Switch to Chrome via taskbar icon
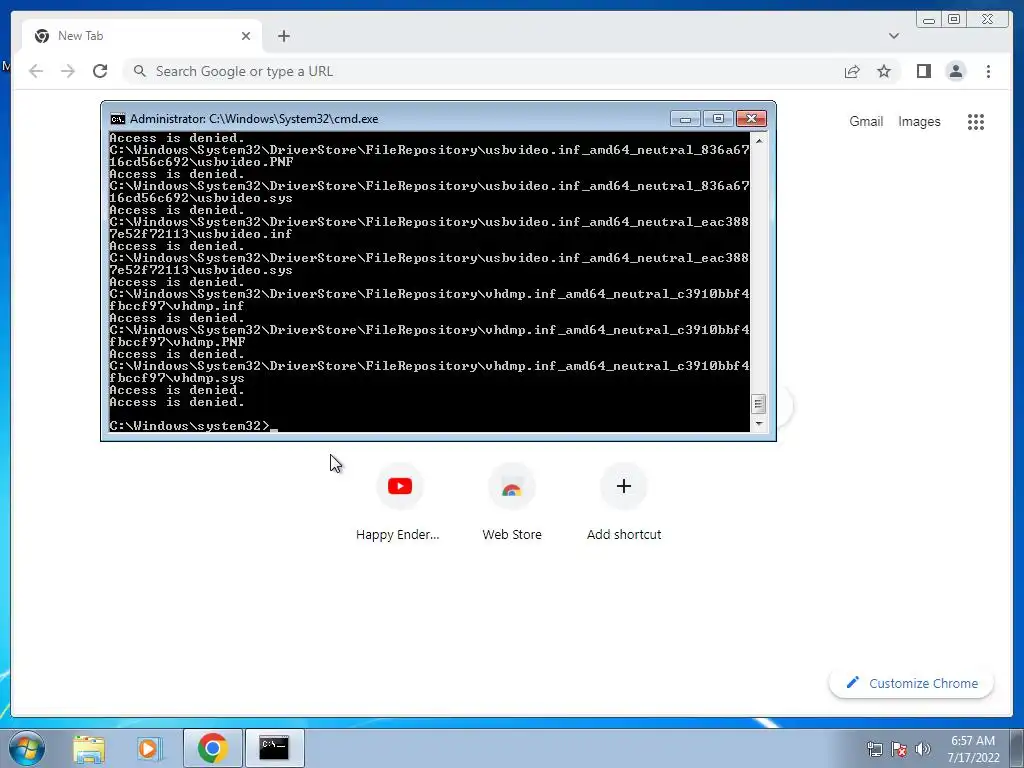The height and width of the screenshot is (768, 1024). [212, 748]
